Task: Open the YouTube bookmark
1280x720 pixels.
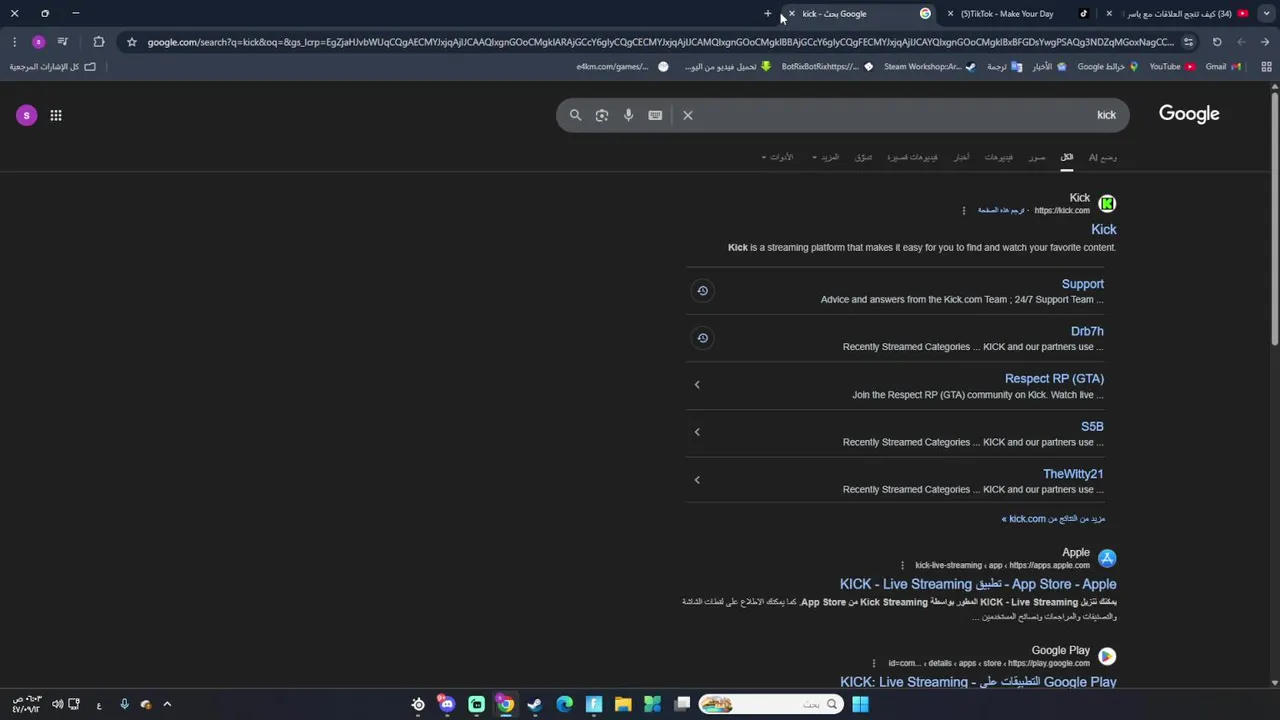Action: click(1172, 67)
